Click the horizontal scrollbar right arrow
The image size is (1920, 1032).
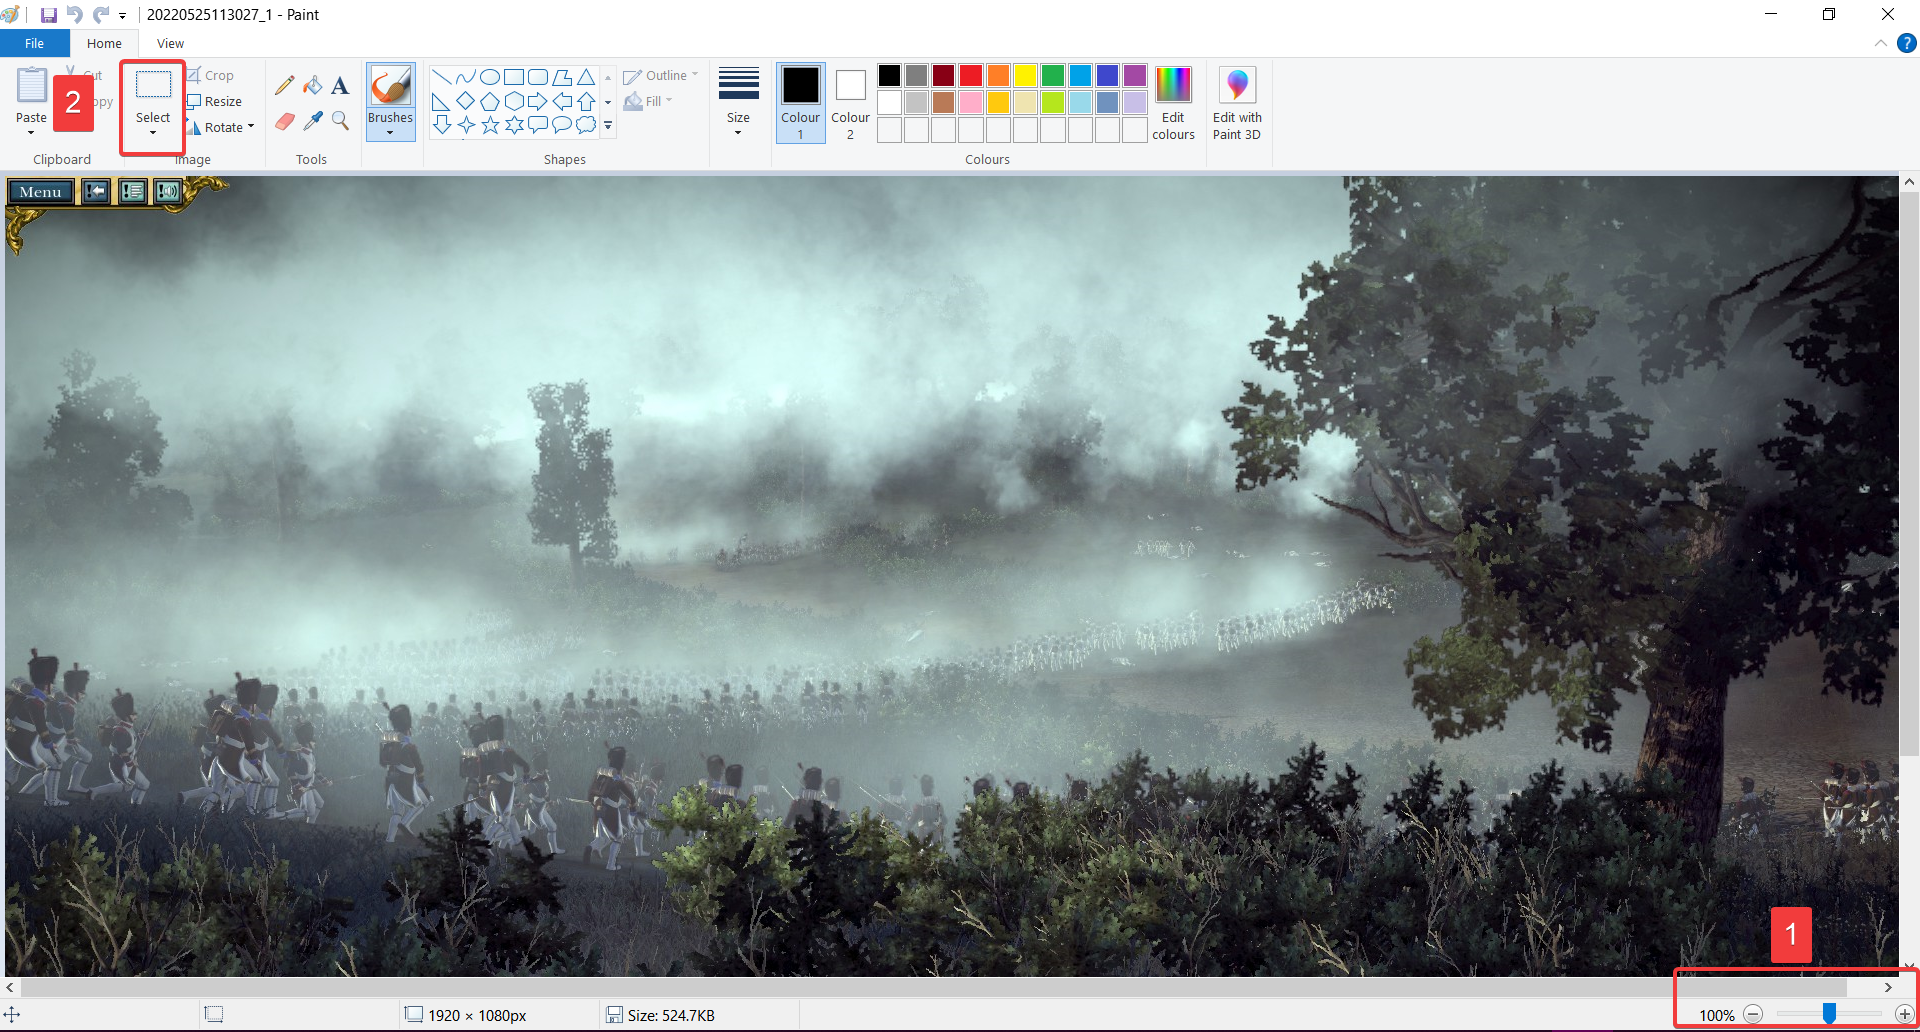(x=1888, y=987)
